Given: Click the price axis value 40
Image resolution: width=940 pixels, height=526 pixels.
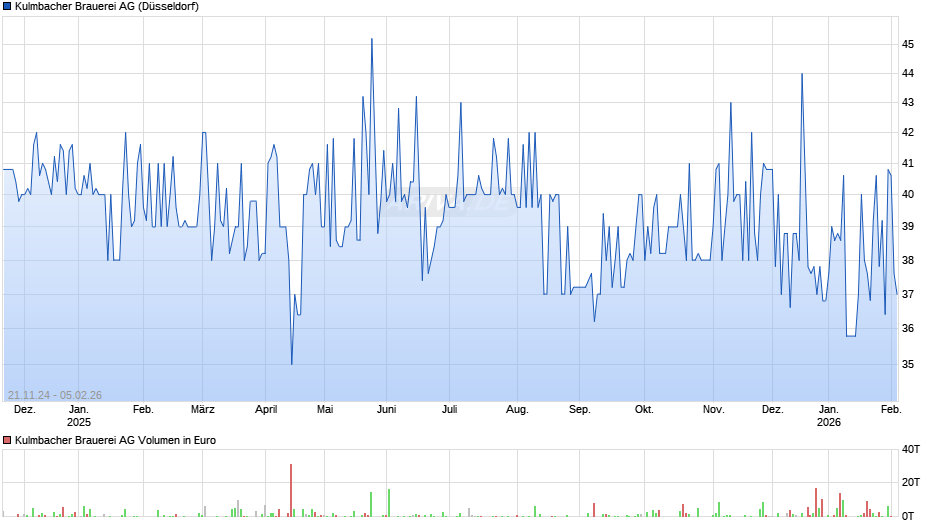Looking at the screenshot, I should click(908, 194).
